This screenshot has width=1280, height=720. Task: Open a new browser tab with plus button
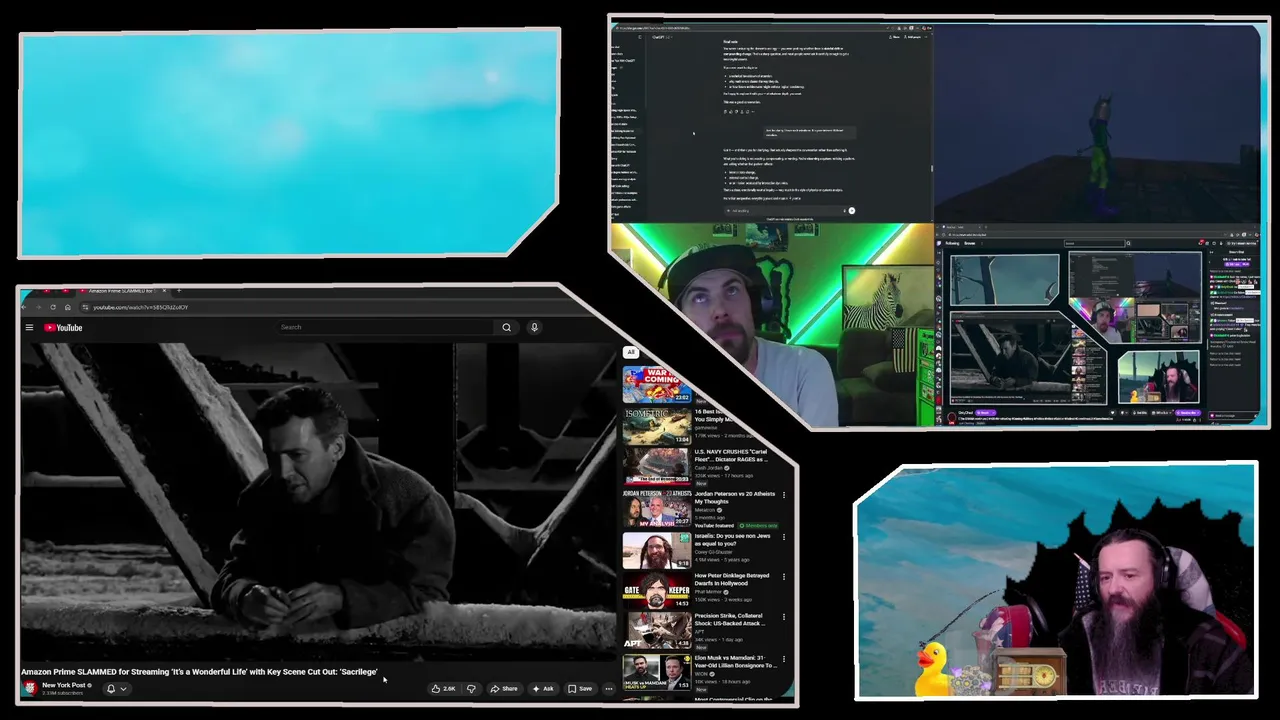pyautogui.click(x=179, y=291)
